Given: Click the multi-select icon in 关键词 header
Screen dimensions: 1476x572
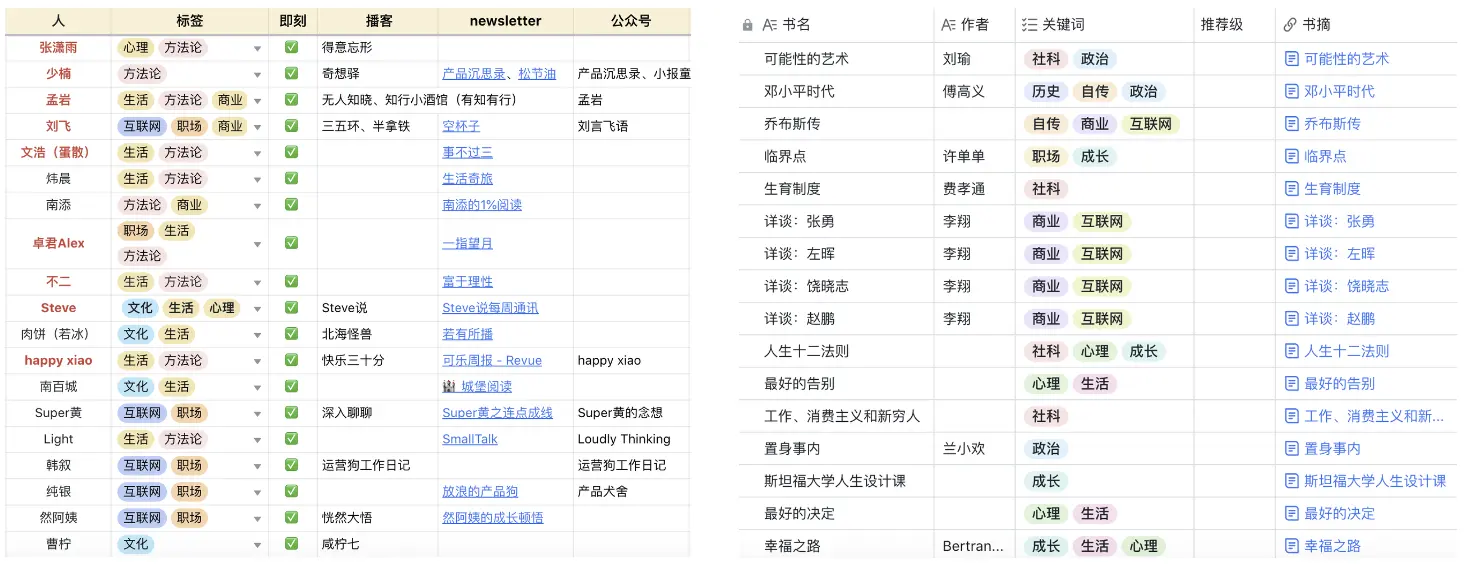Looking at the screenshot, I should click(1029, 25).
